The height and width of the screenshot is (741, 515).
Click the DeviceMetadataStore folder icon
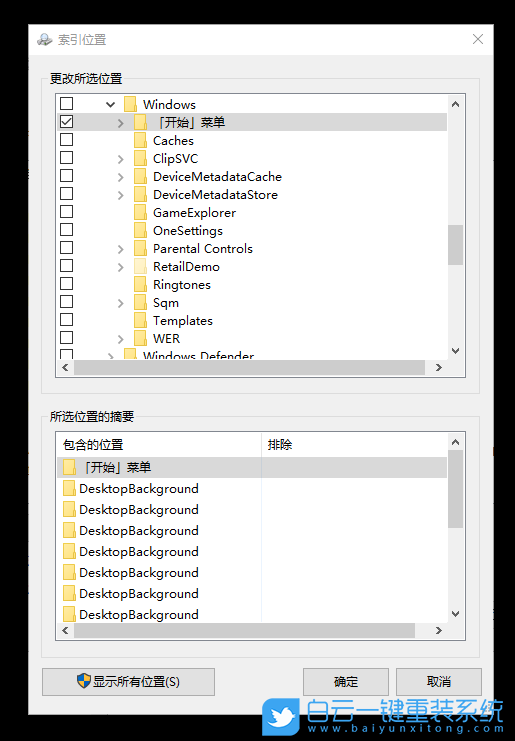point(140,194)
